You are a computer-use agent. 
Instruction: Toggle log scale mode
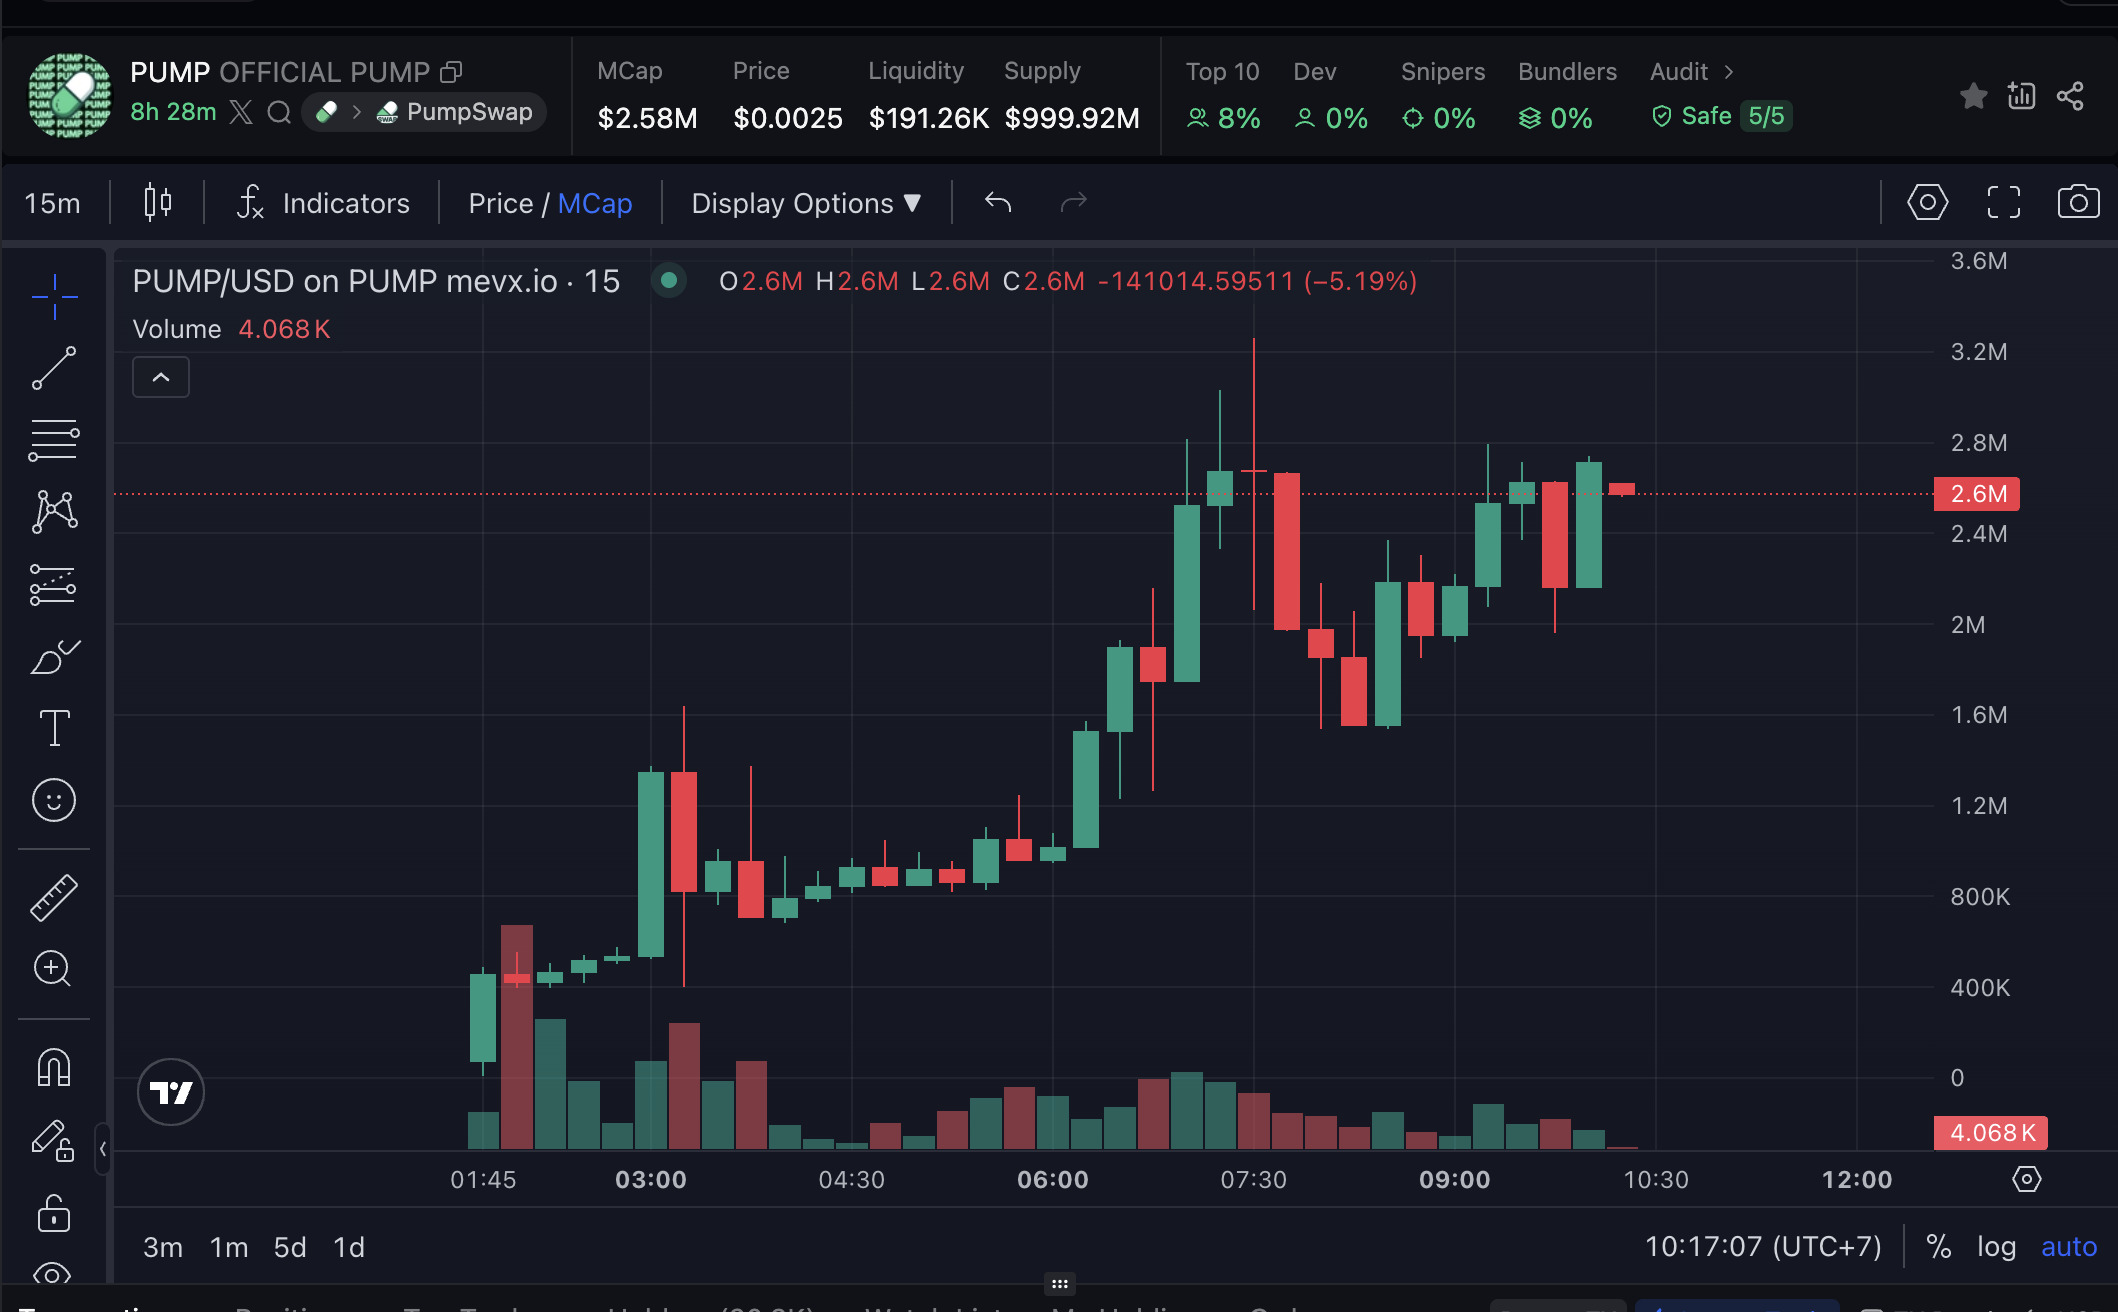coord(1996,1247)
